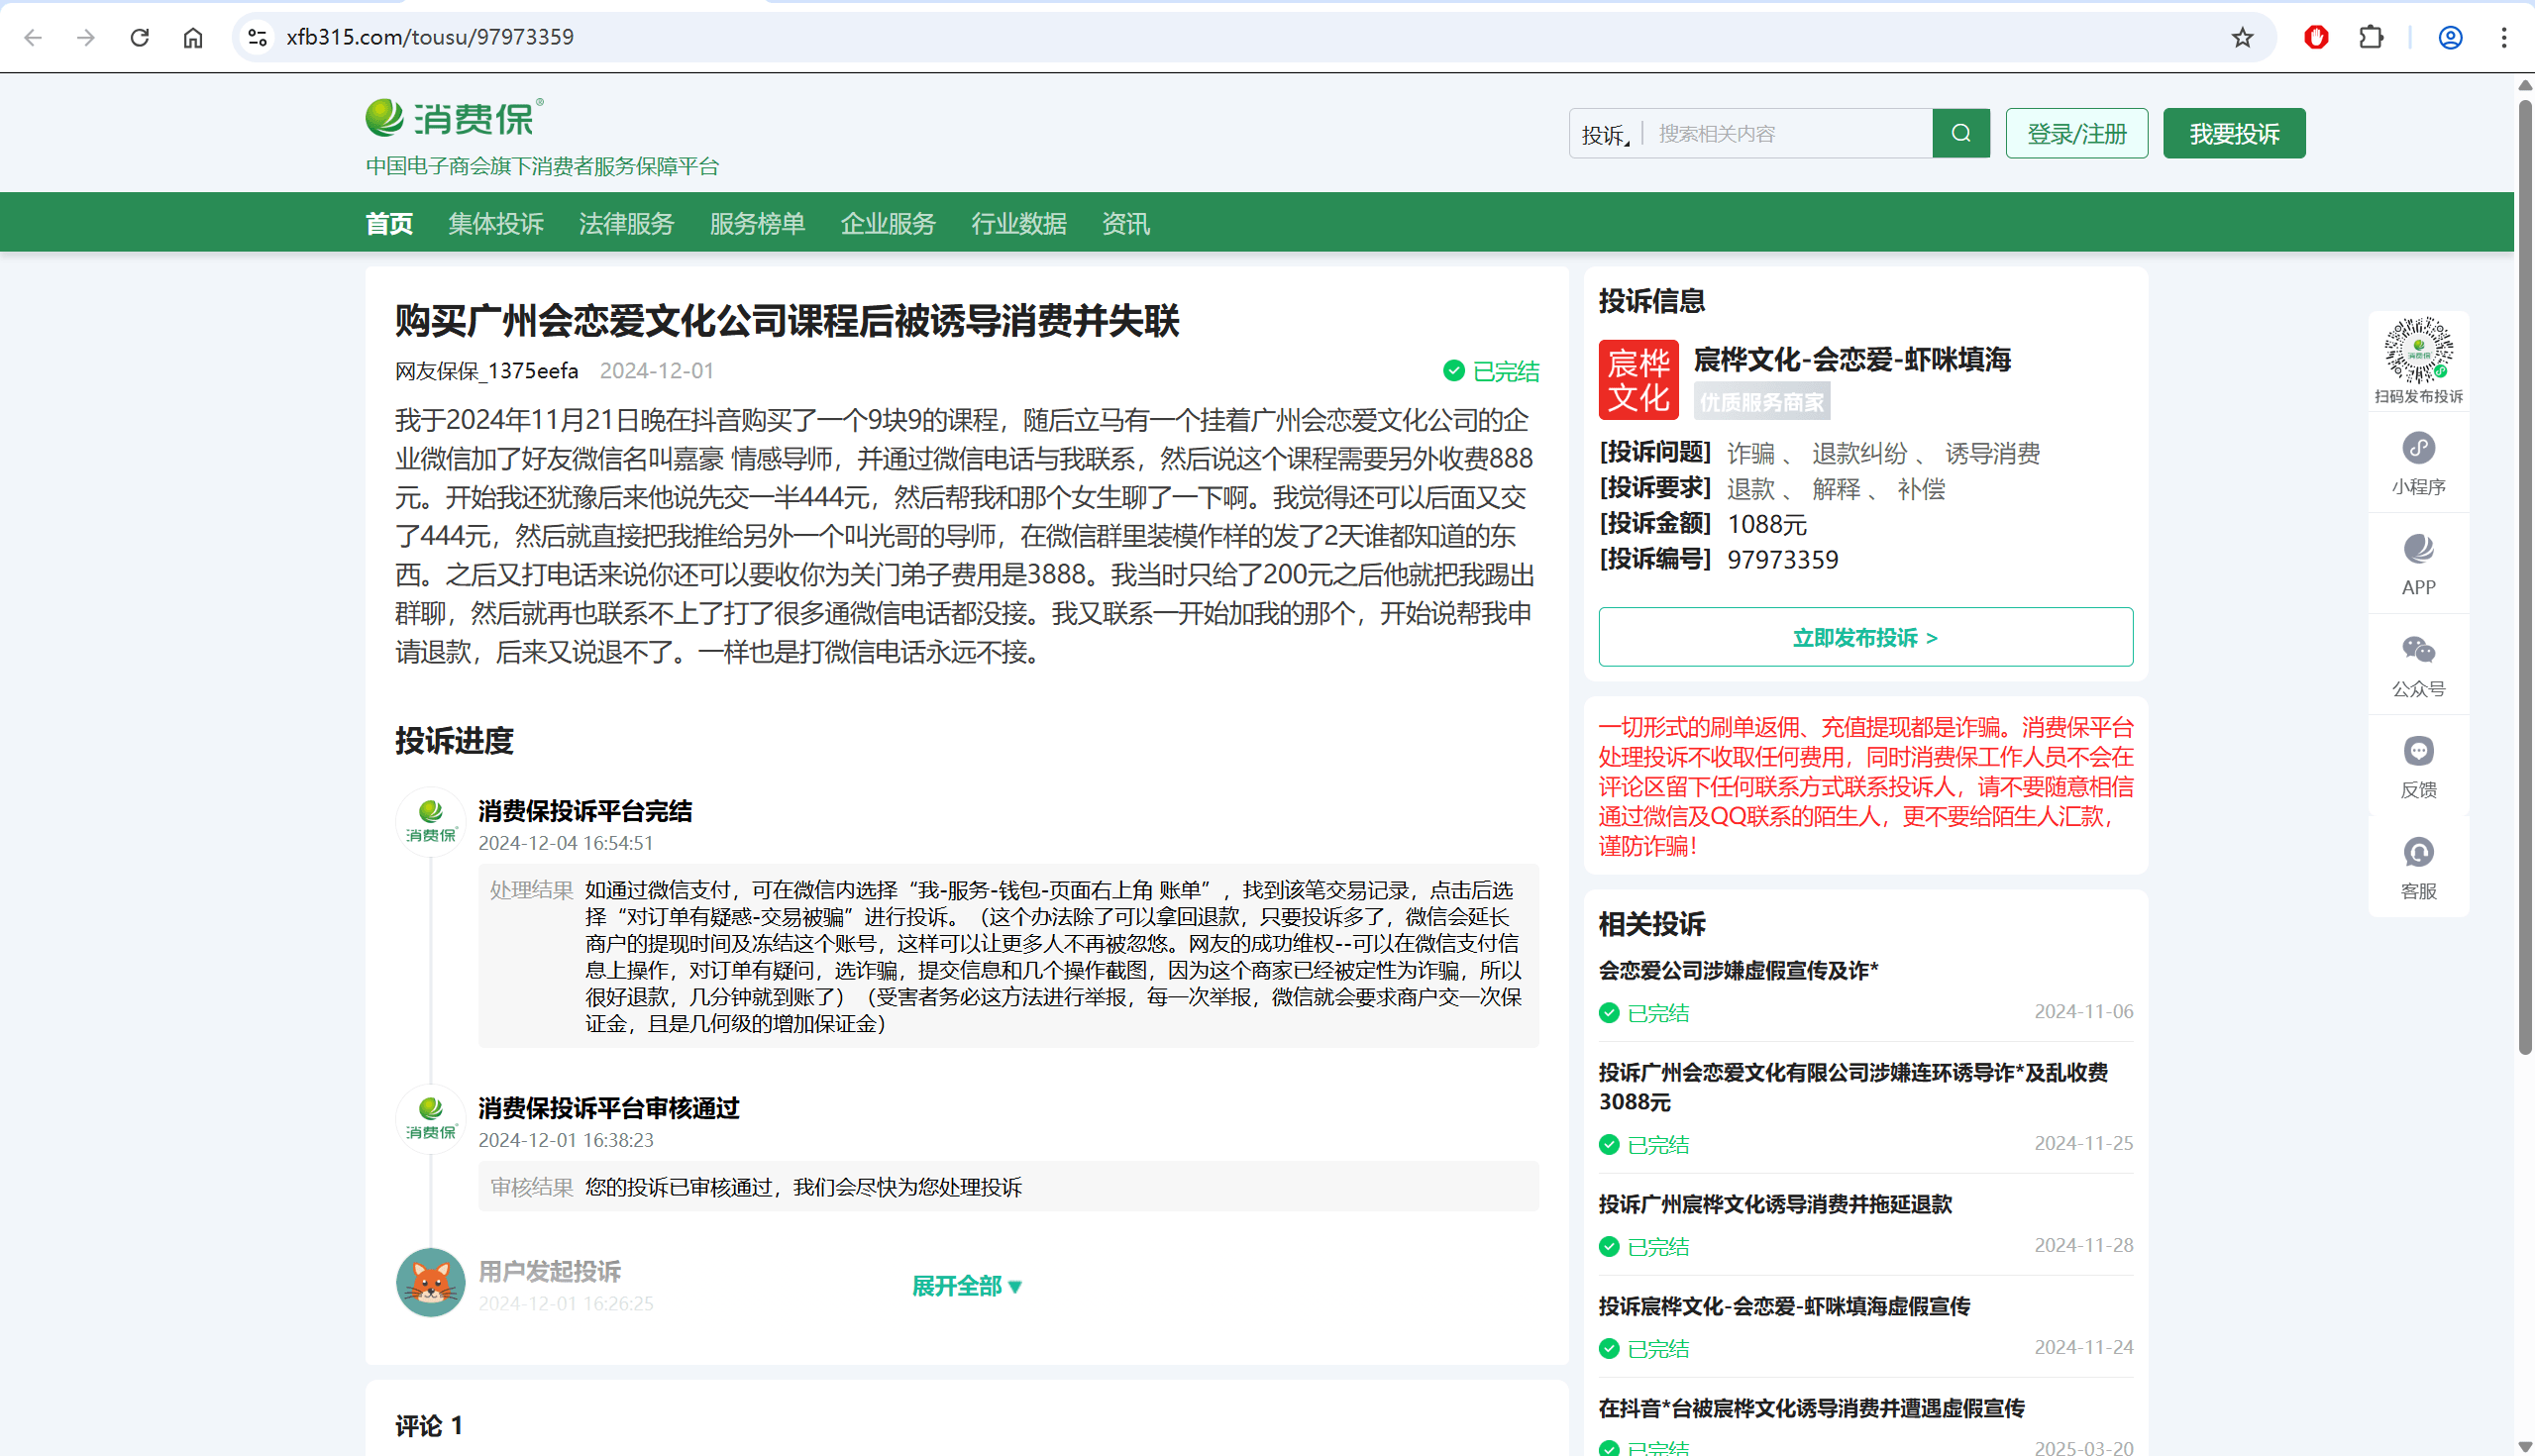Click the 已完结 status beside the post date

[x=1491, y=371]
